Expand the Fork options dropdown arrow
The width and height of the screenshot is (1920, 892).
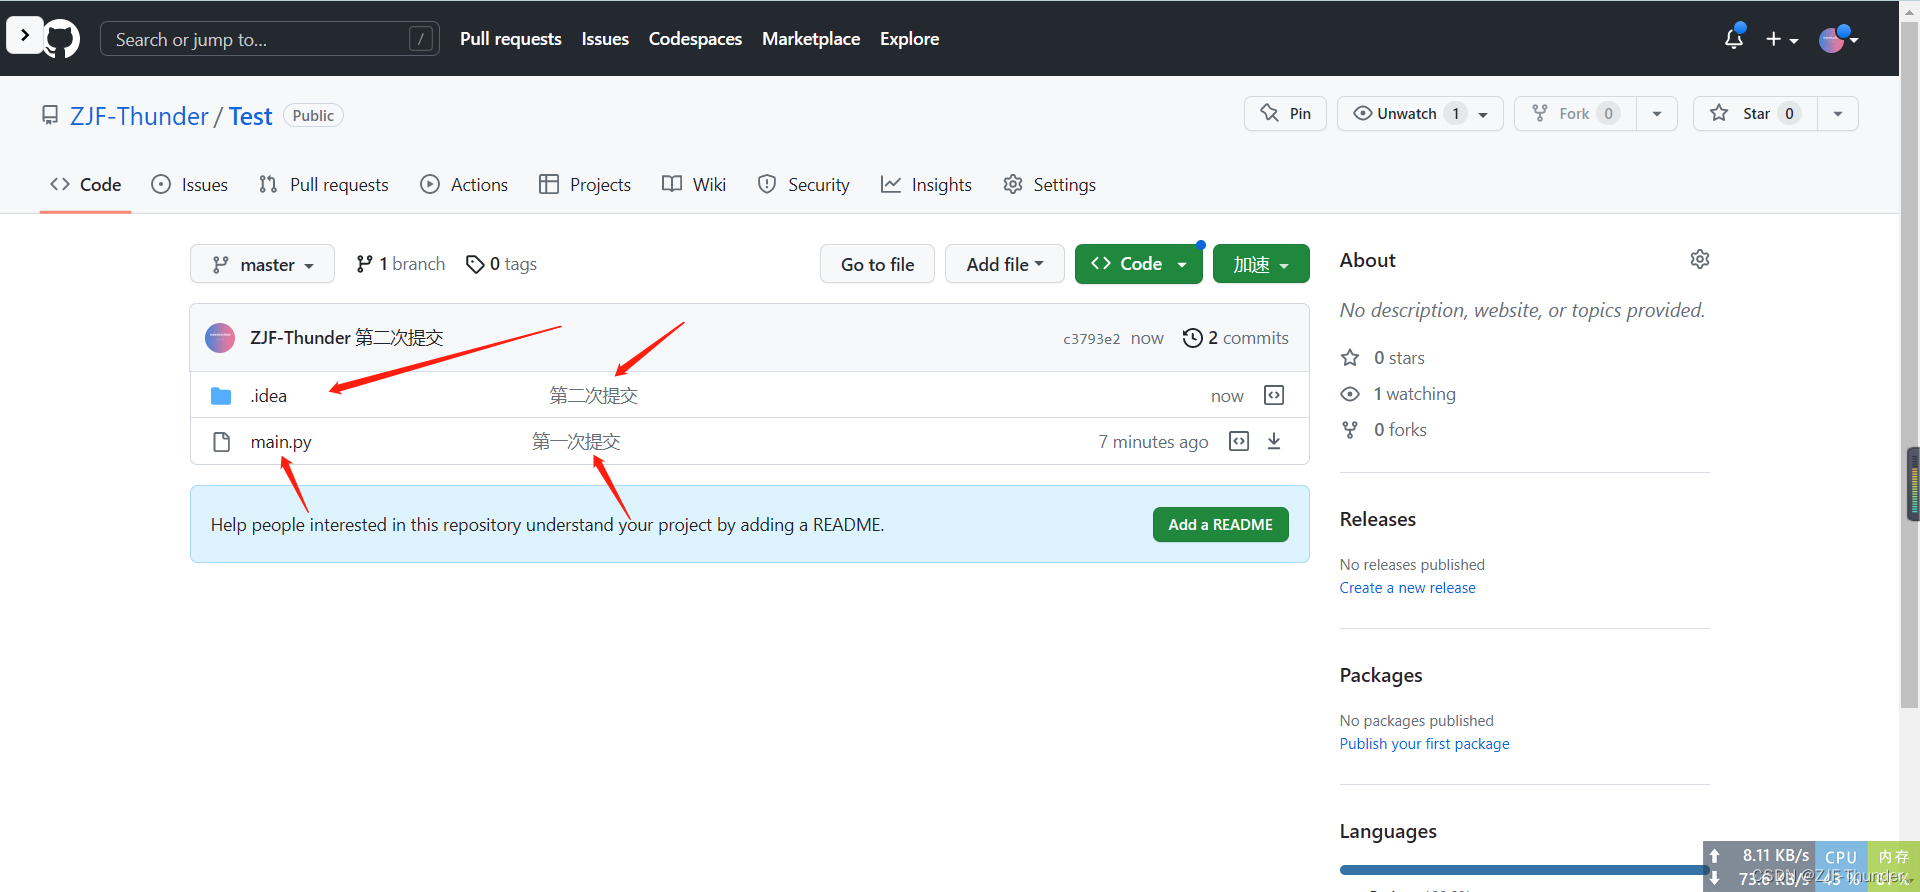[1657, 114]
